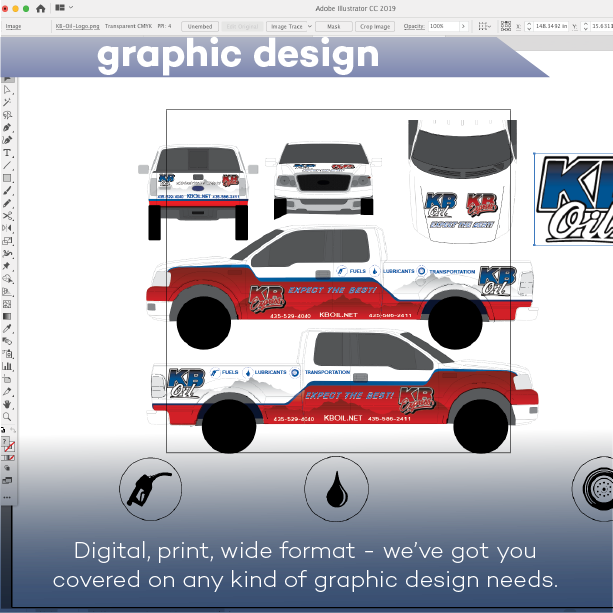Select the Paintbrush tool
The image size is (613, 613).
(7, 191)
